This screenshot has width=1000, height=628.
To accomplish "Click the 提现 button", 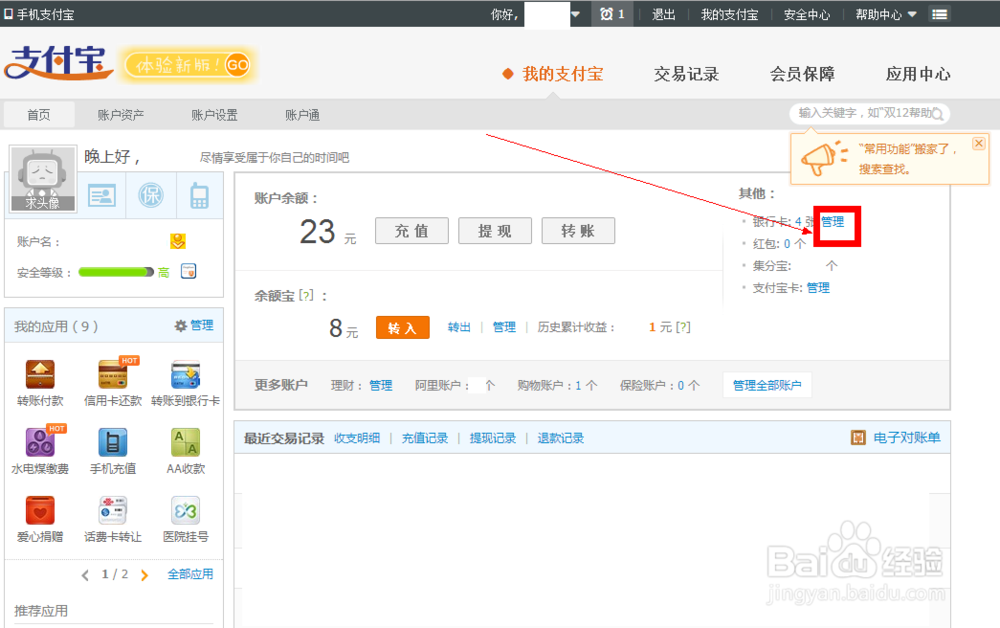I will [x=495, y=231].
